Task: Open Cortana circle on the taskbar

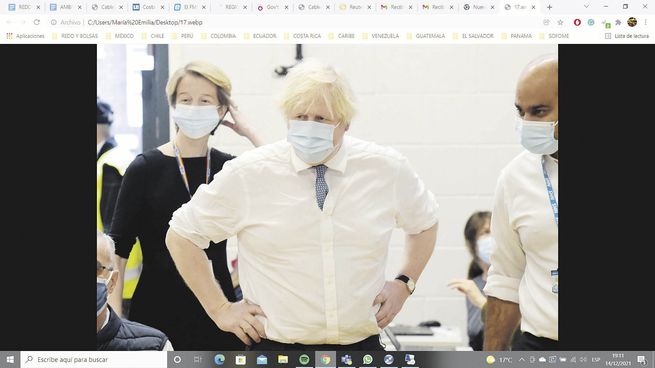Action: coord(177,359)
